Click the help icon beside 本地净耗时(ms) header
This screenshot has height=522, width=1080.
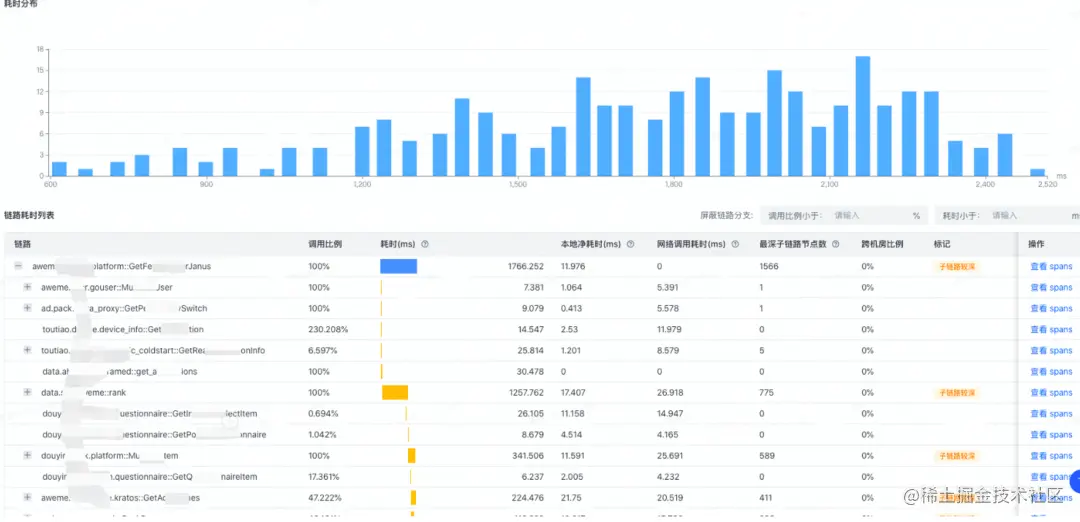tap(630, 244)
